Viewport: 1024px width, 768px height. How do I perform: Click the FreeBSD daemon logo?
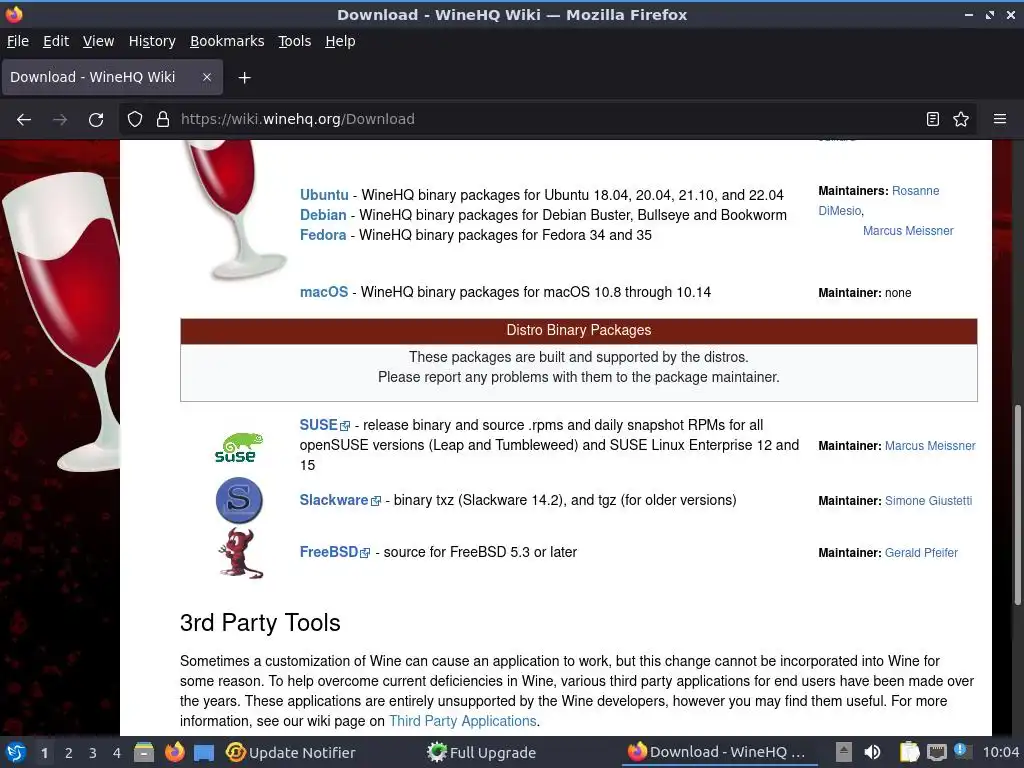(240, 554)
